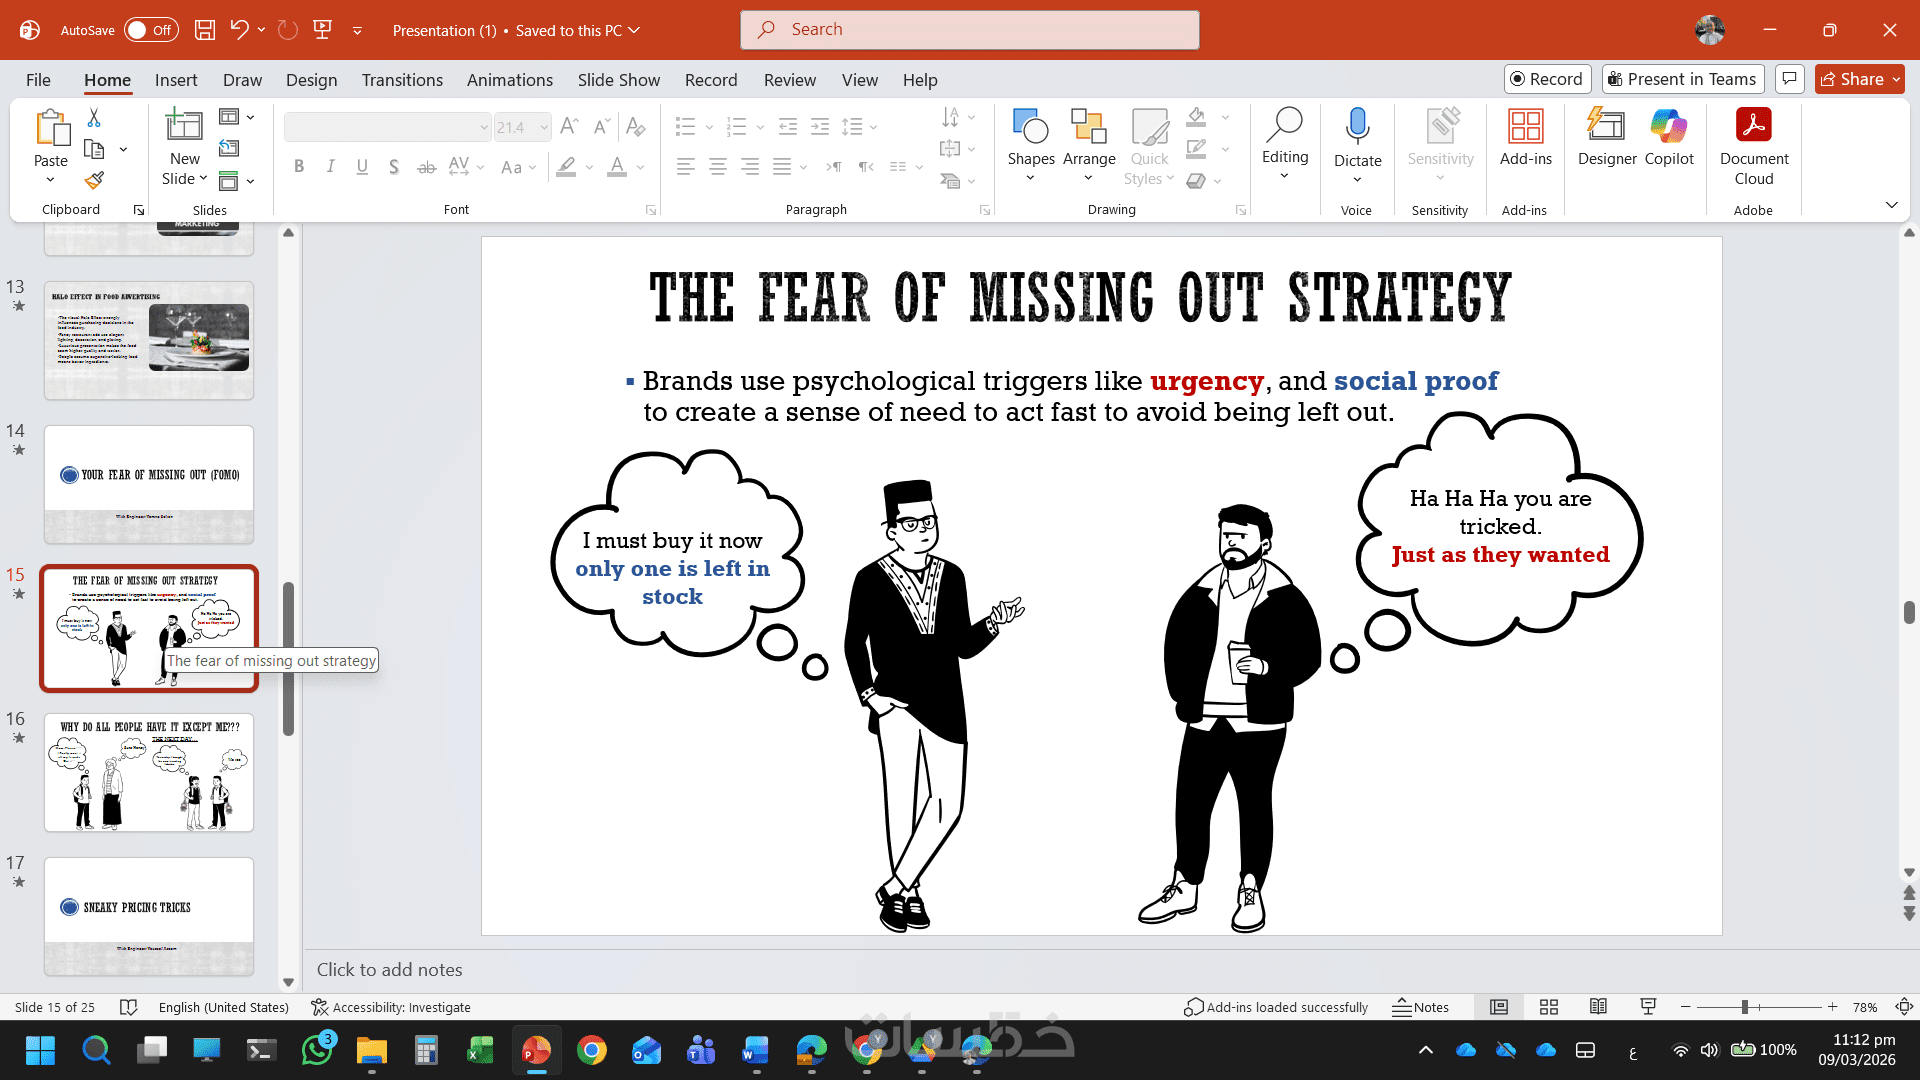Viewport: 1920px width, 1080px height.
Task: Click the Dictate microphone icon
Action: point(1357,127)
